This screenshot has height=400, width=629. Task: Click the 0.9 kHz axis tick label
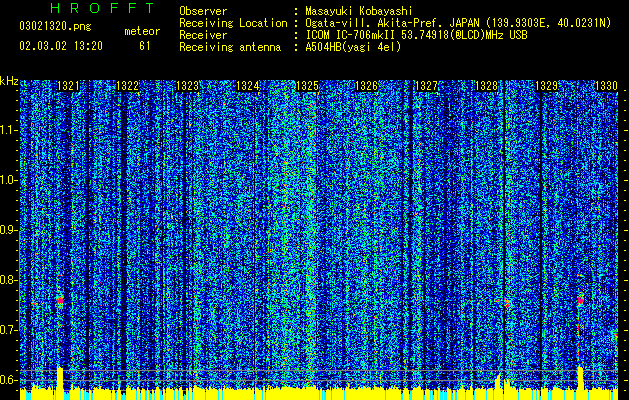pyautogui.click(x=9, y=230)
